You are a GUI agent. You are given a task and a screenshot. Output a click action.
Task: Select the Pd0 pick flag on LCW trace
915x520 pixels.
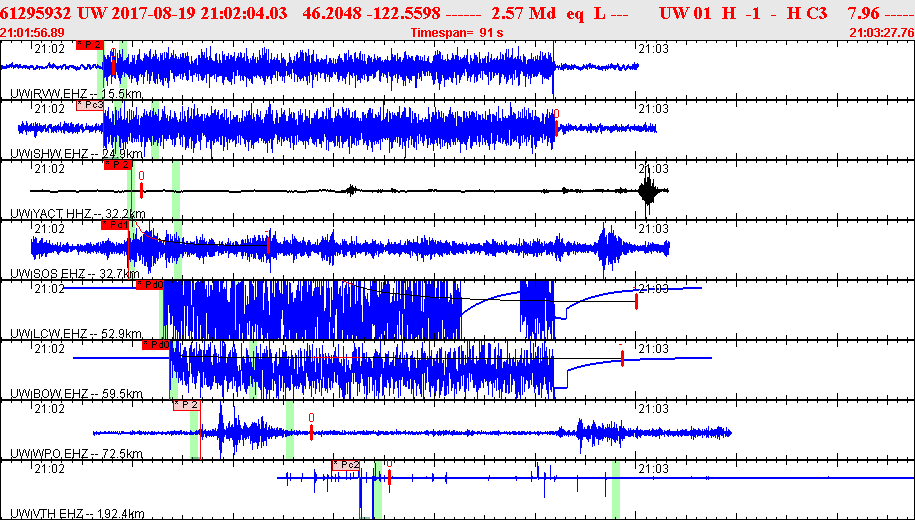pos(150,285)
